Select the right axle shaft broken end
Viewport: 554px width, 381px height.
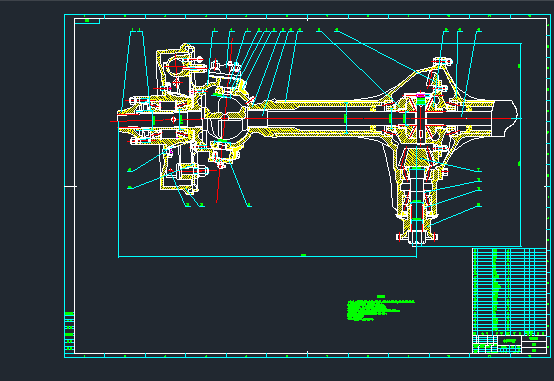(506, 118)
